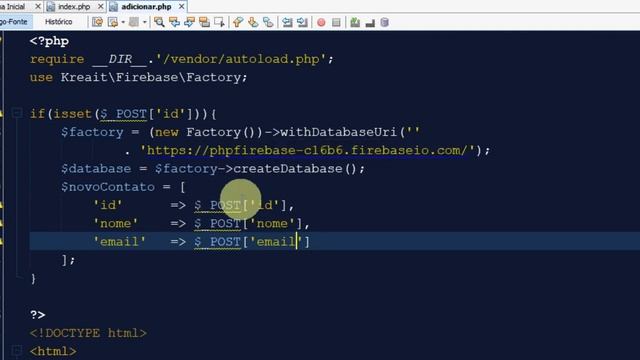640x360 pixels.
Task: Click Next Bookmark icon
Action: click(253, 22)
